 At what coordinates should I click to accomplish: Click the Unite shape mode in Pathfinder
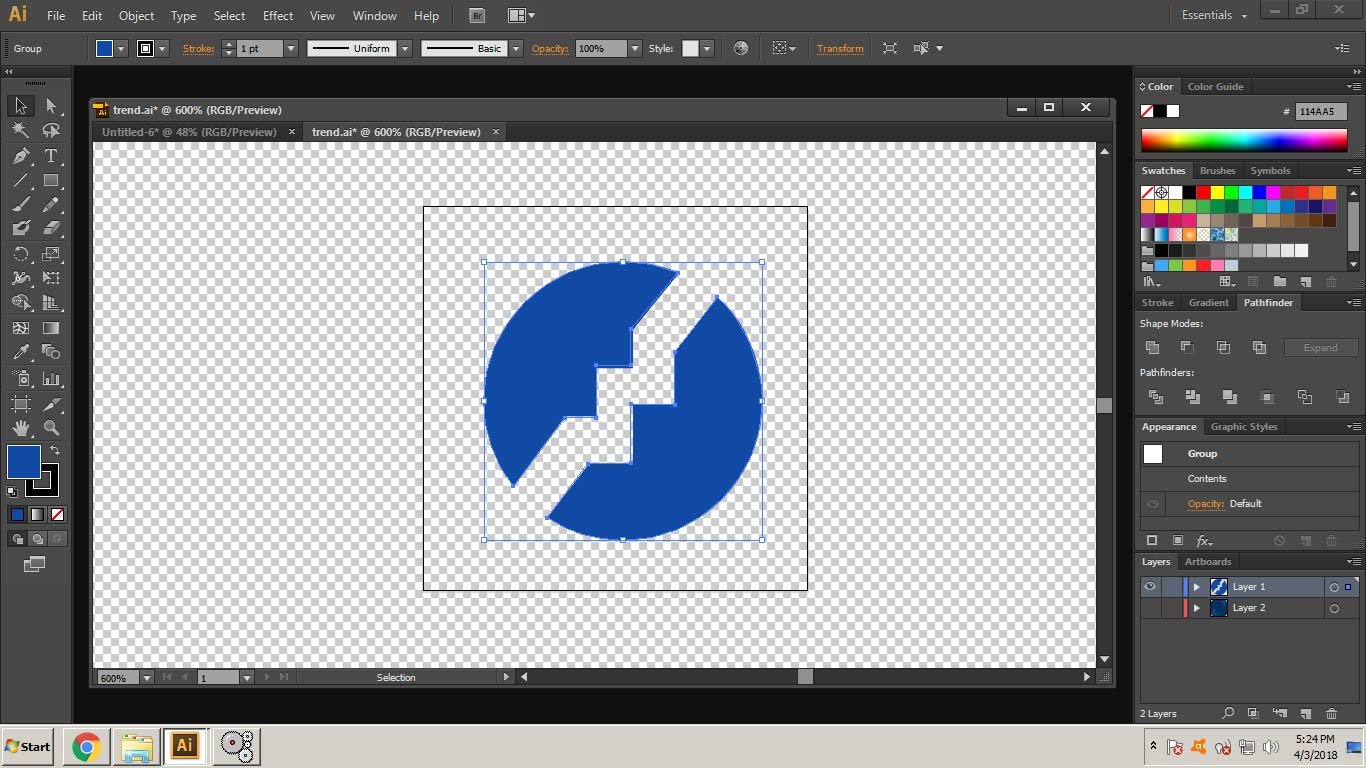tap(1152, 348)
